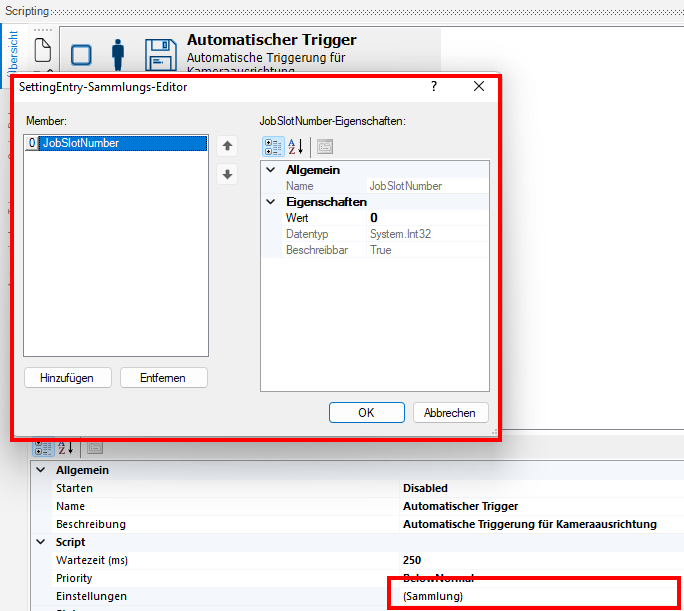Click the move member down arrow
Screen dimensions: 684x611
coord(228,174)
